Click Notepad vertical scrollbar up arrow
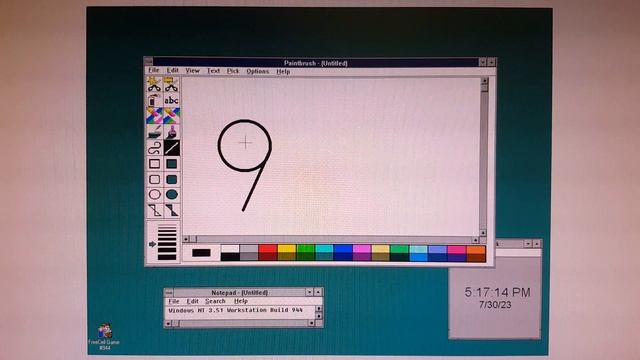The image size is (640, 360). 319,309
